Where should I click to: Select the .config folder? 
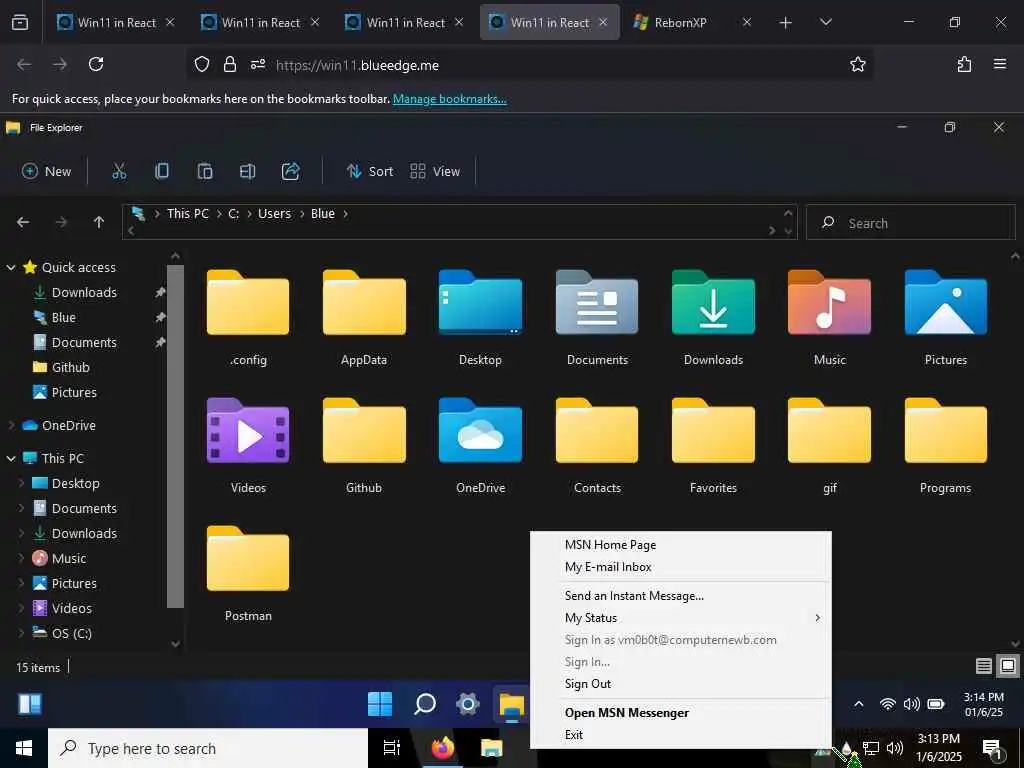pos(248,318)
